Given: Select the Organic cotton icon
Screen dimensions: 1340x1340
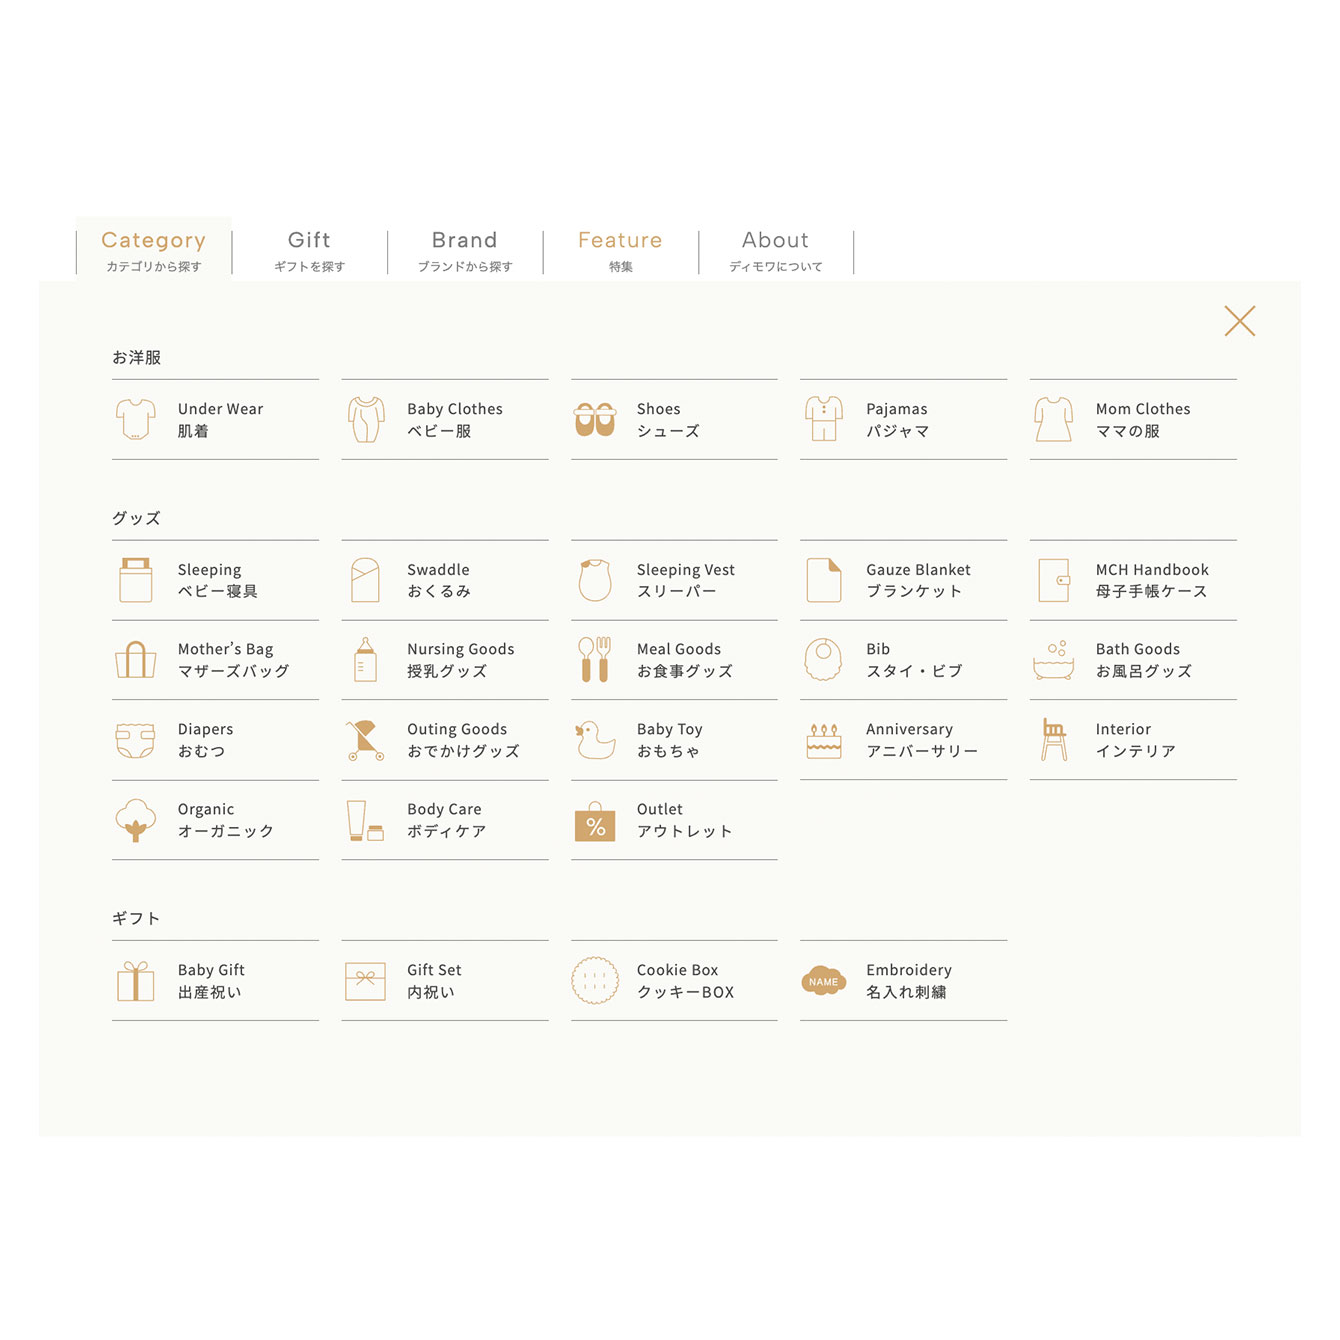Looking at the screenshot, I should 135,821.
